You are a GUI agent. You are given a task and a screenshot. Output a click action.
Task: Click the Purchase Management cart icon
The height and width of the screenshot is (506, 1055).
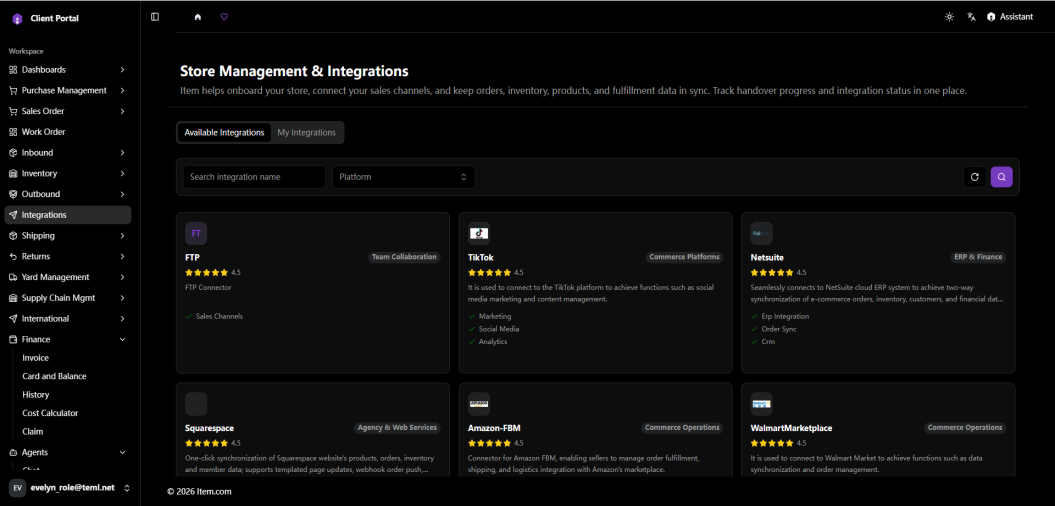pyautogui.click(x=13, y=90)
